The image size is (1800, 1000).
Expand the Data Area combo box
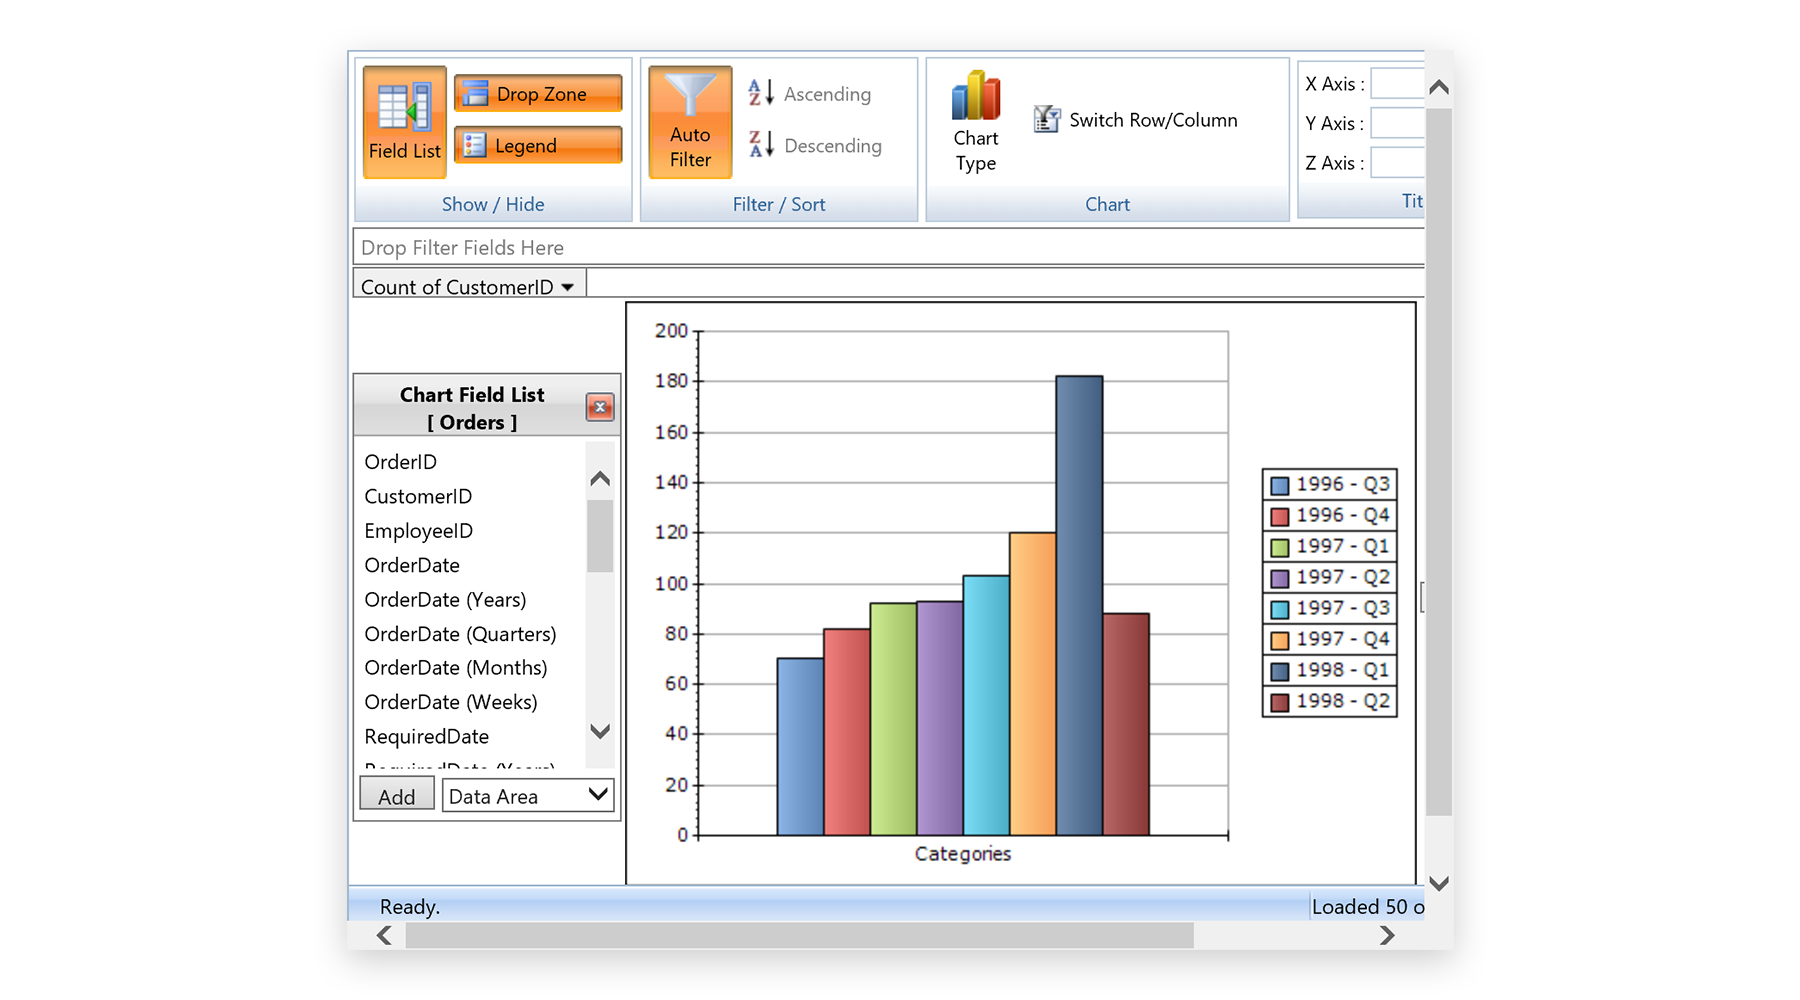598,795
